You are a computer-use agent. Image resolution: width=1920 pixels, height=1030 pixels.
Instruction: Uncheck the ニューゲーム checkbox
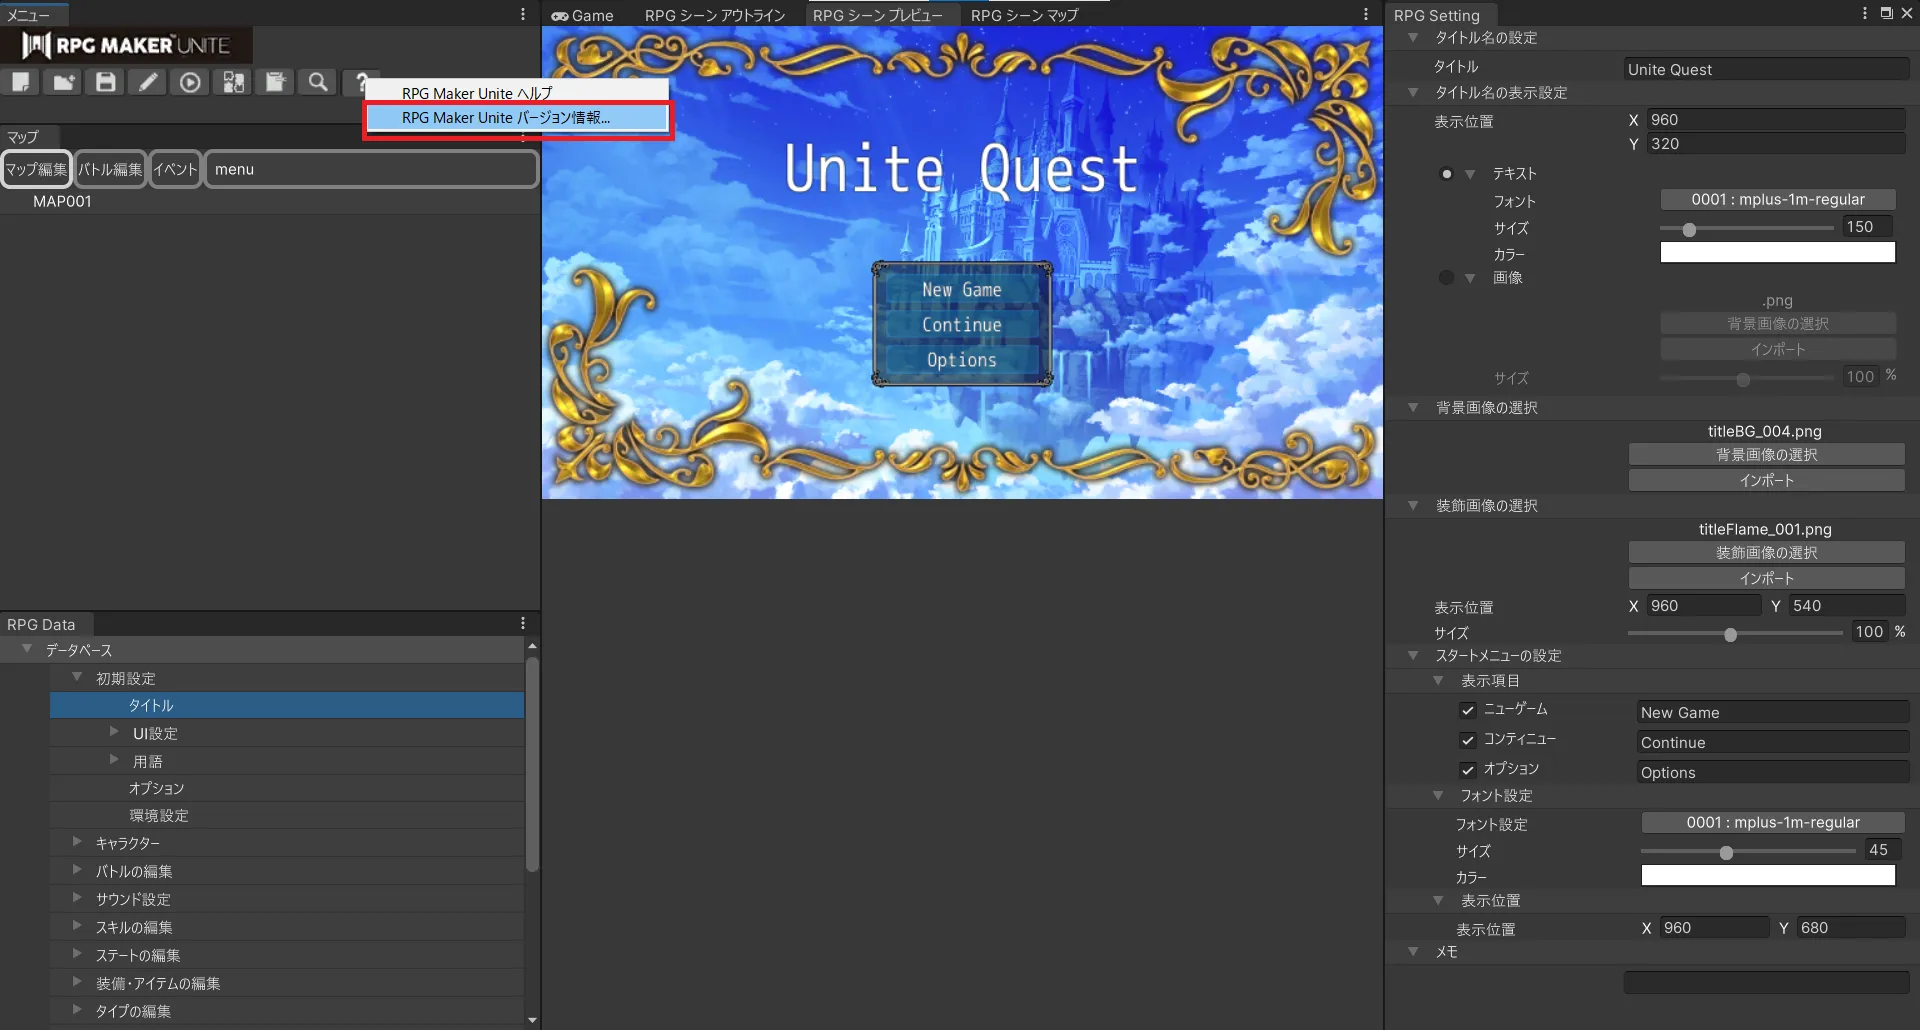[x=1467, y=710]
